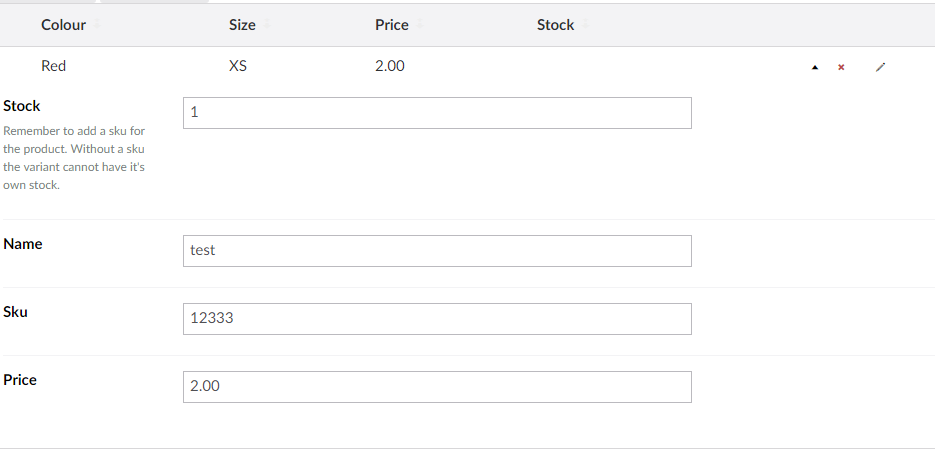The height and width of the screenshot is (449, 935).
Task: Focus the Name field containing test
Action: click(437, 250)
